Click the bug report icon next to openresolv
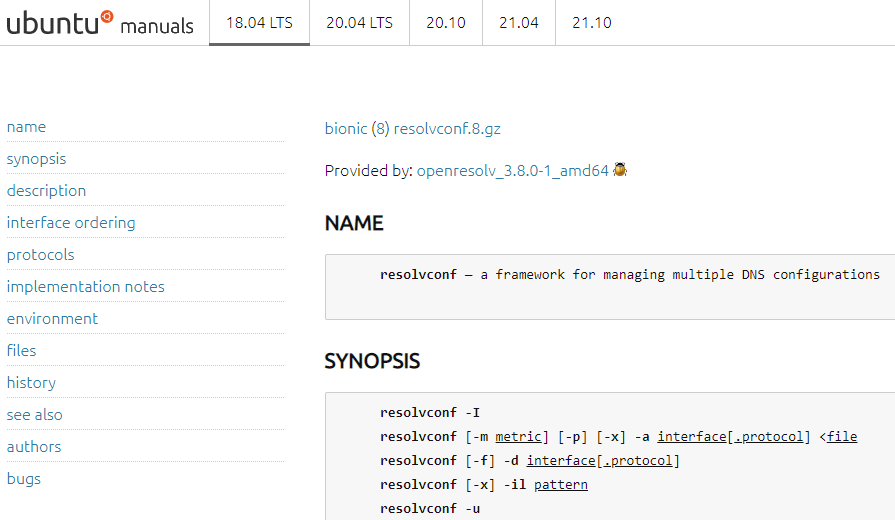Viewport: 895px width, 520px height. 620,170
